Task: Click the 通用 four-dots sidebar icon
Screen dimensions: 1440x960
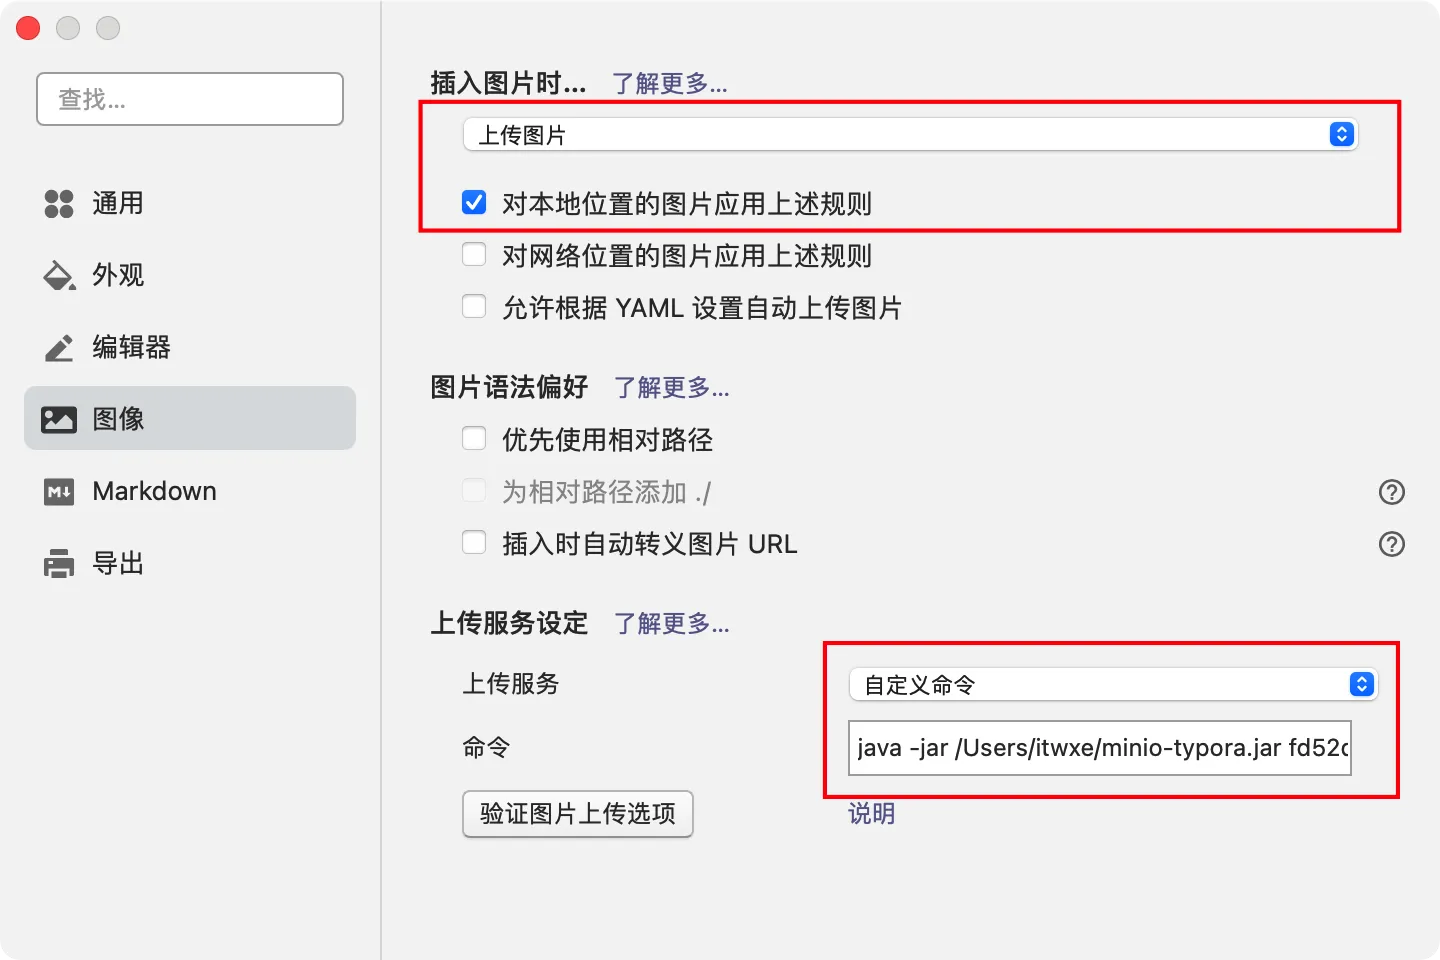Action: 59,204
